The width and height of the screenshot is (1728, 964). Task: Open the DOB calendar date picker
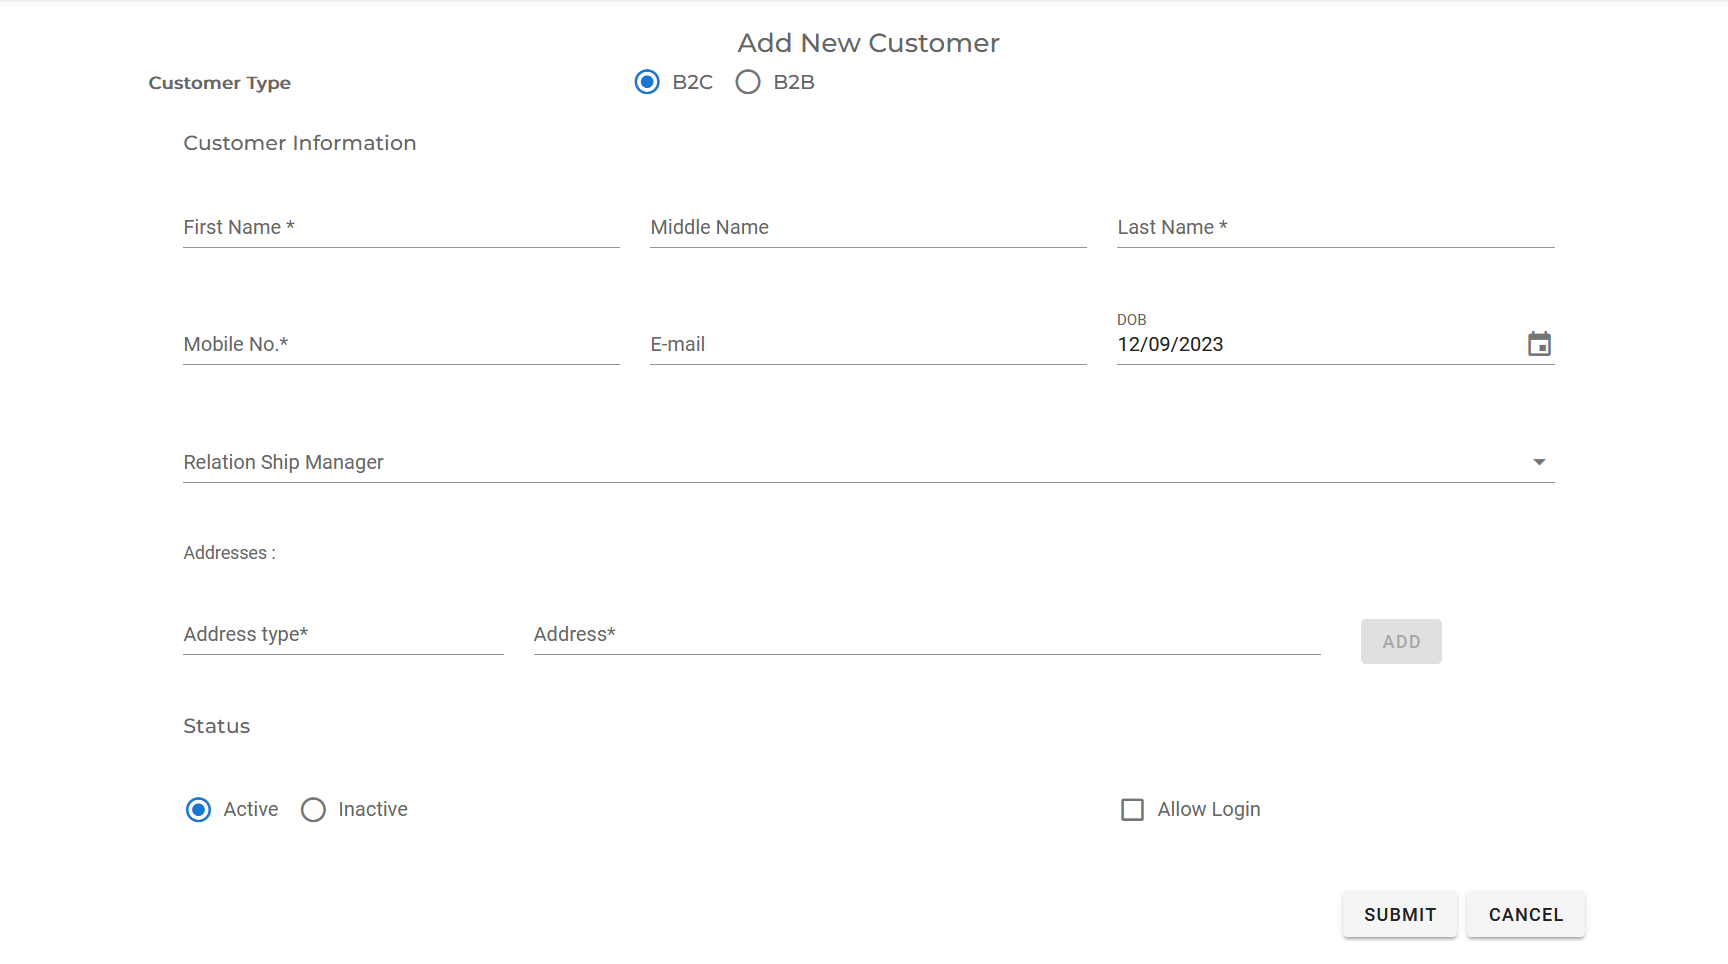click(1539, 343)
